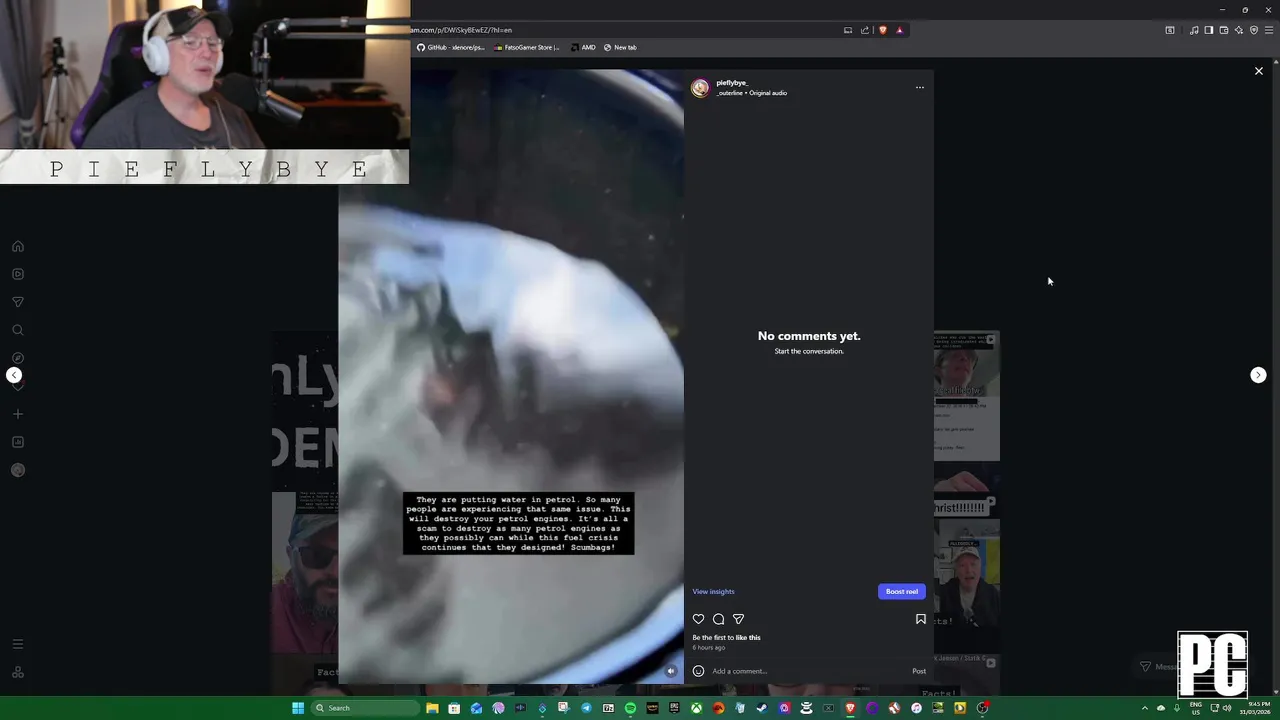Open Xbox app from taskbar
The height and width of the screenshot is (720, 1280).
(x=696, y=708)
